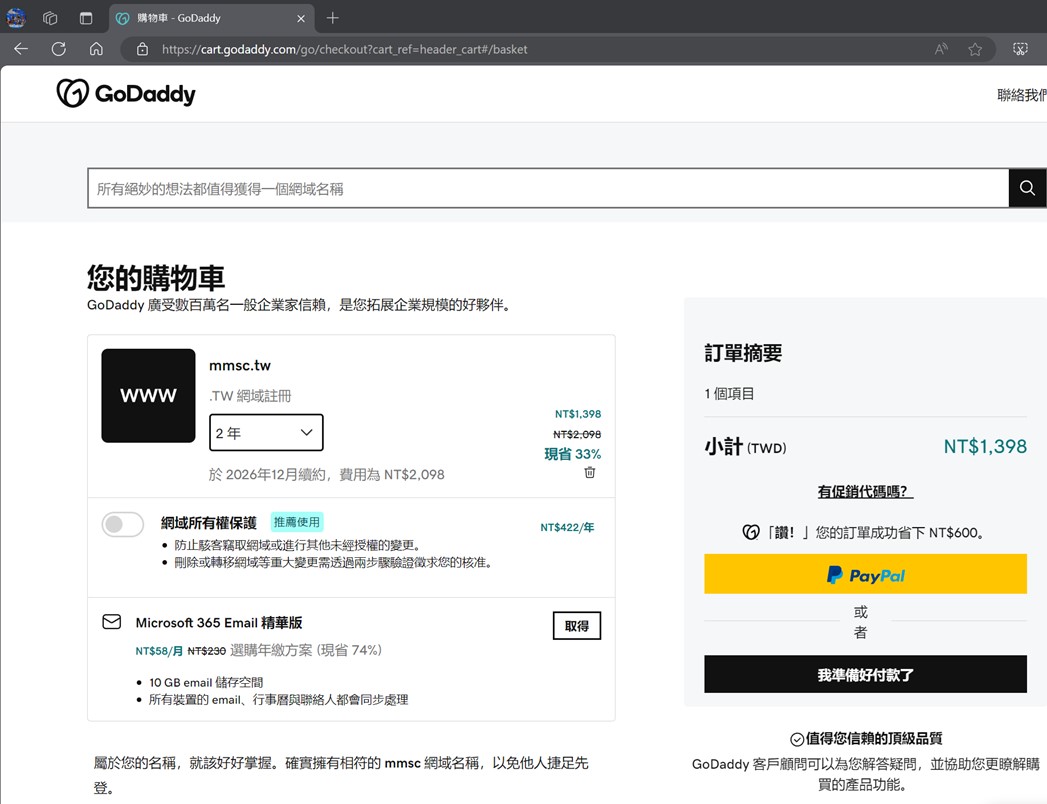Image resolution: width=1047 pixels, height=804 pixels.
Task: Click the 您的購物車 page heading
Action: pos(156,278)
